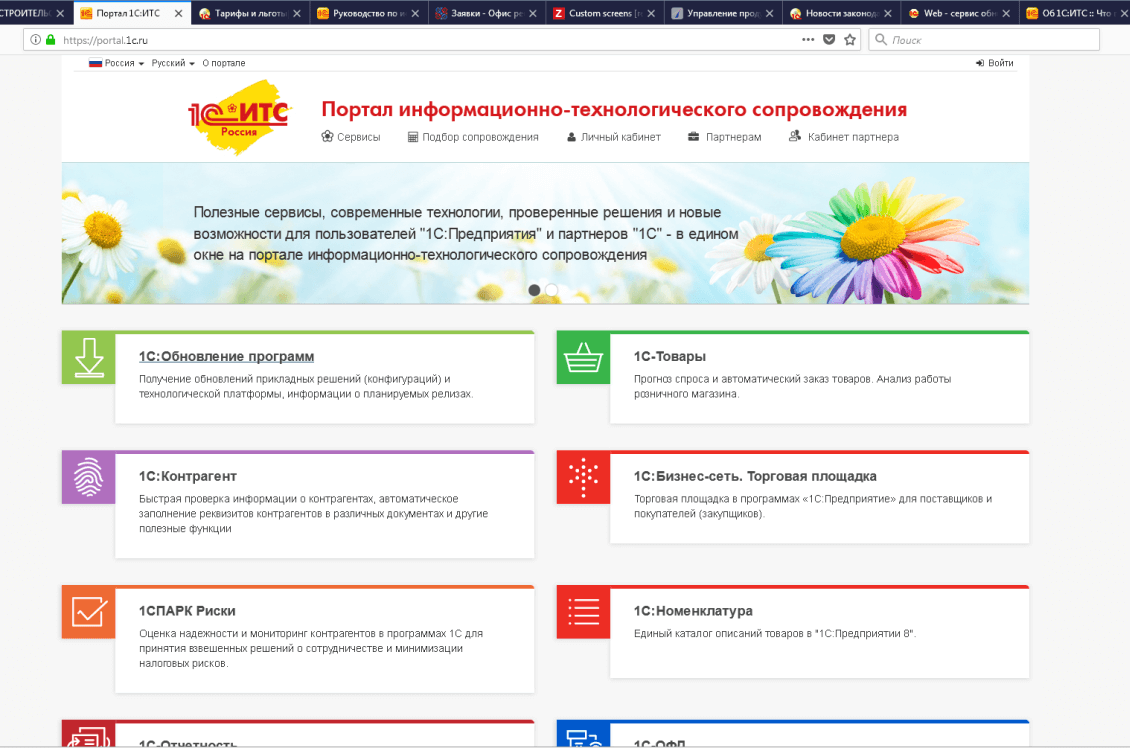Click the Russia flag icon
Image resolution: width=1130 pixels, height=748 pixels.
[95, 63]
